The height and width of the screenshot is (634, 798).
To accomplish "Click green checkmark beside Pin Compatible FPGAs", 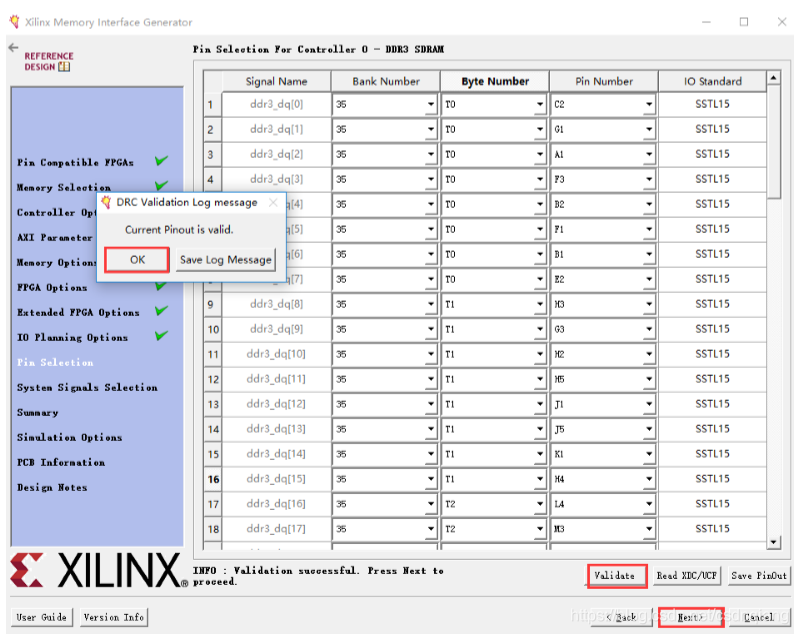I will [x=161, y=161].
